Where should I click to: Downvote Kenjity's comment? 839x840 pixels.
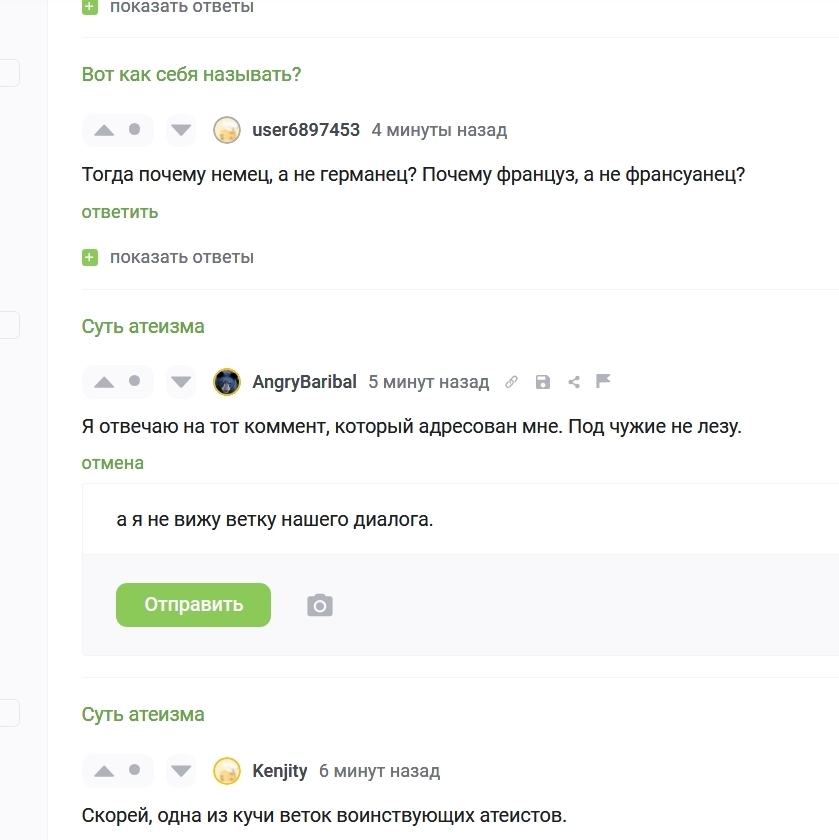(x=181, y=771)
